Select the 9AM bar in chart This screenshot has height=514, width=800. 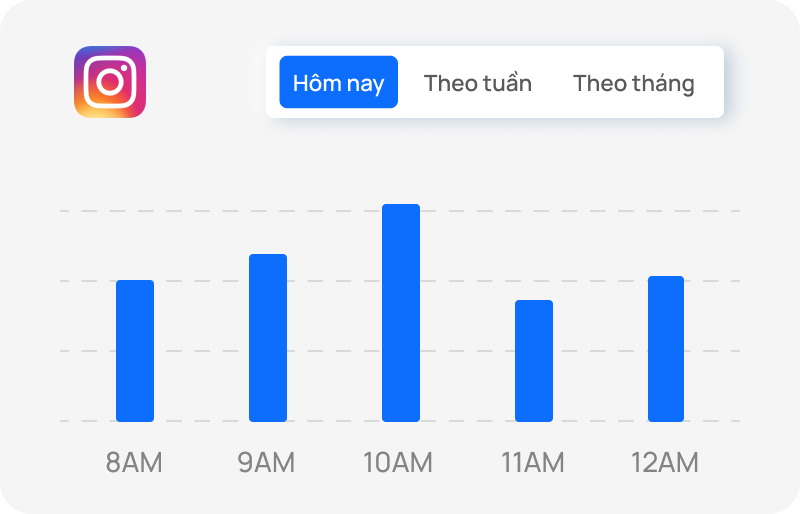[268, 338]
